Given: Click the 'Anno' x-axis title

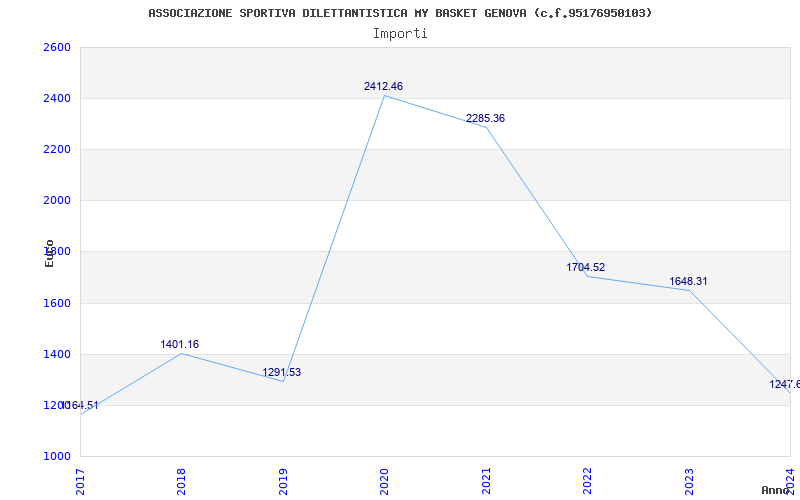Looking at the screenshot, I should pyautogui.click(x=775, y=491).
